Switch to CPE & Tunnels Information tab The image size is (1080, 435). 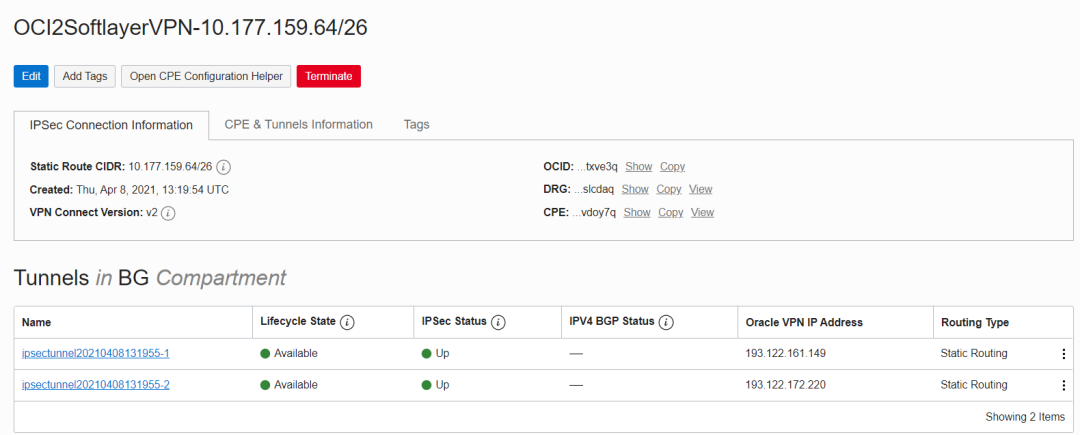click(x=298, y=125)
